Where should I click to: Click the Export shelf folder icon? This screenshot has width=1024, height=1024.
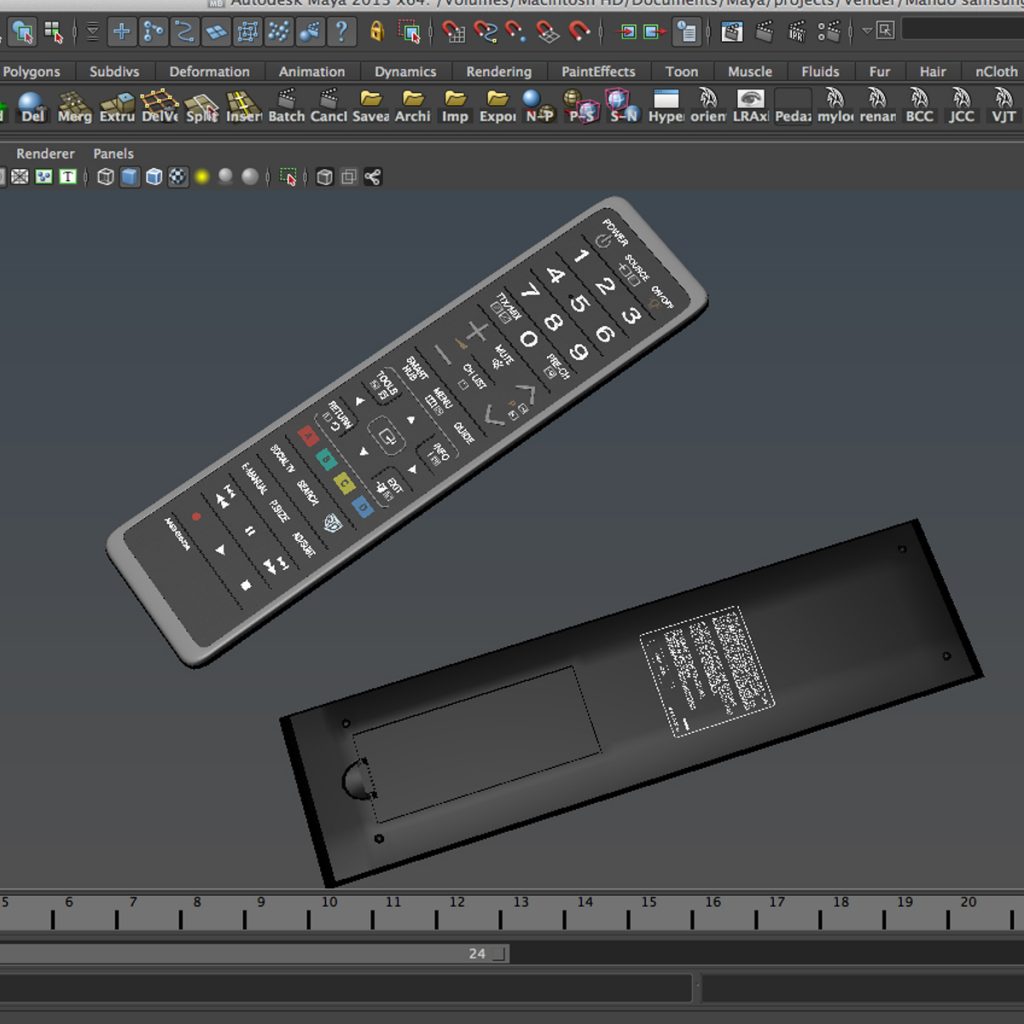coord(496,105)
